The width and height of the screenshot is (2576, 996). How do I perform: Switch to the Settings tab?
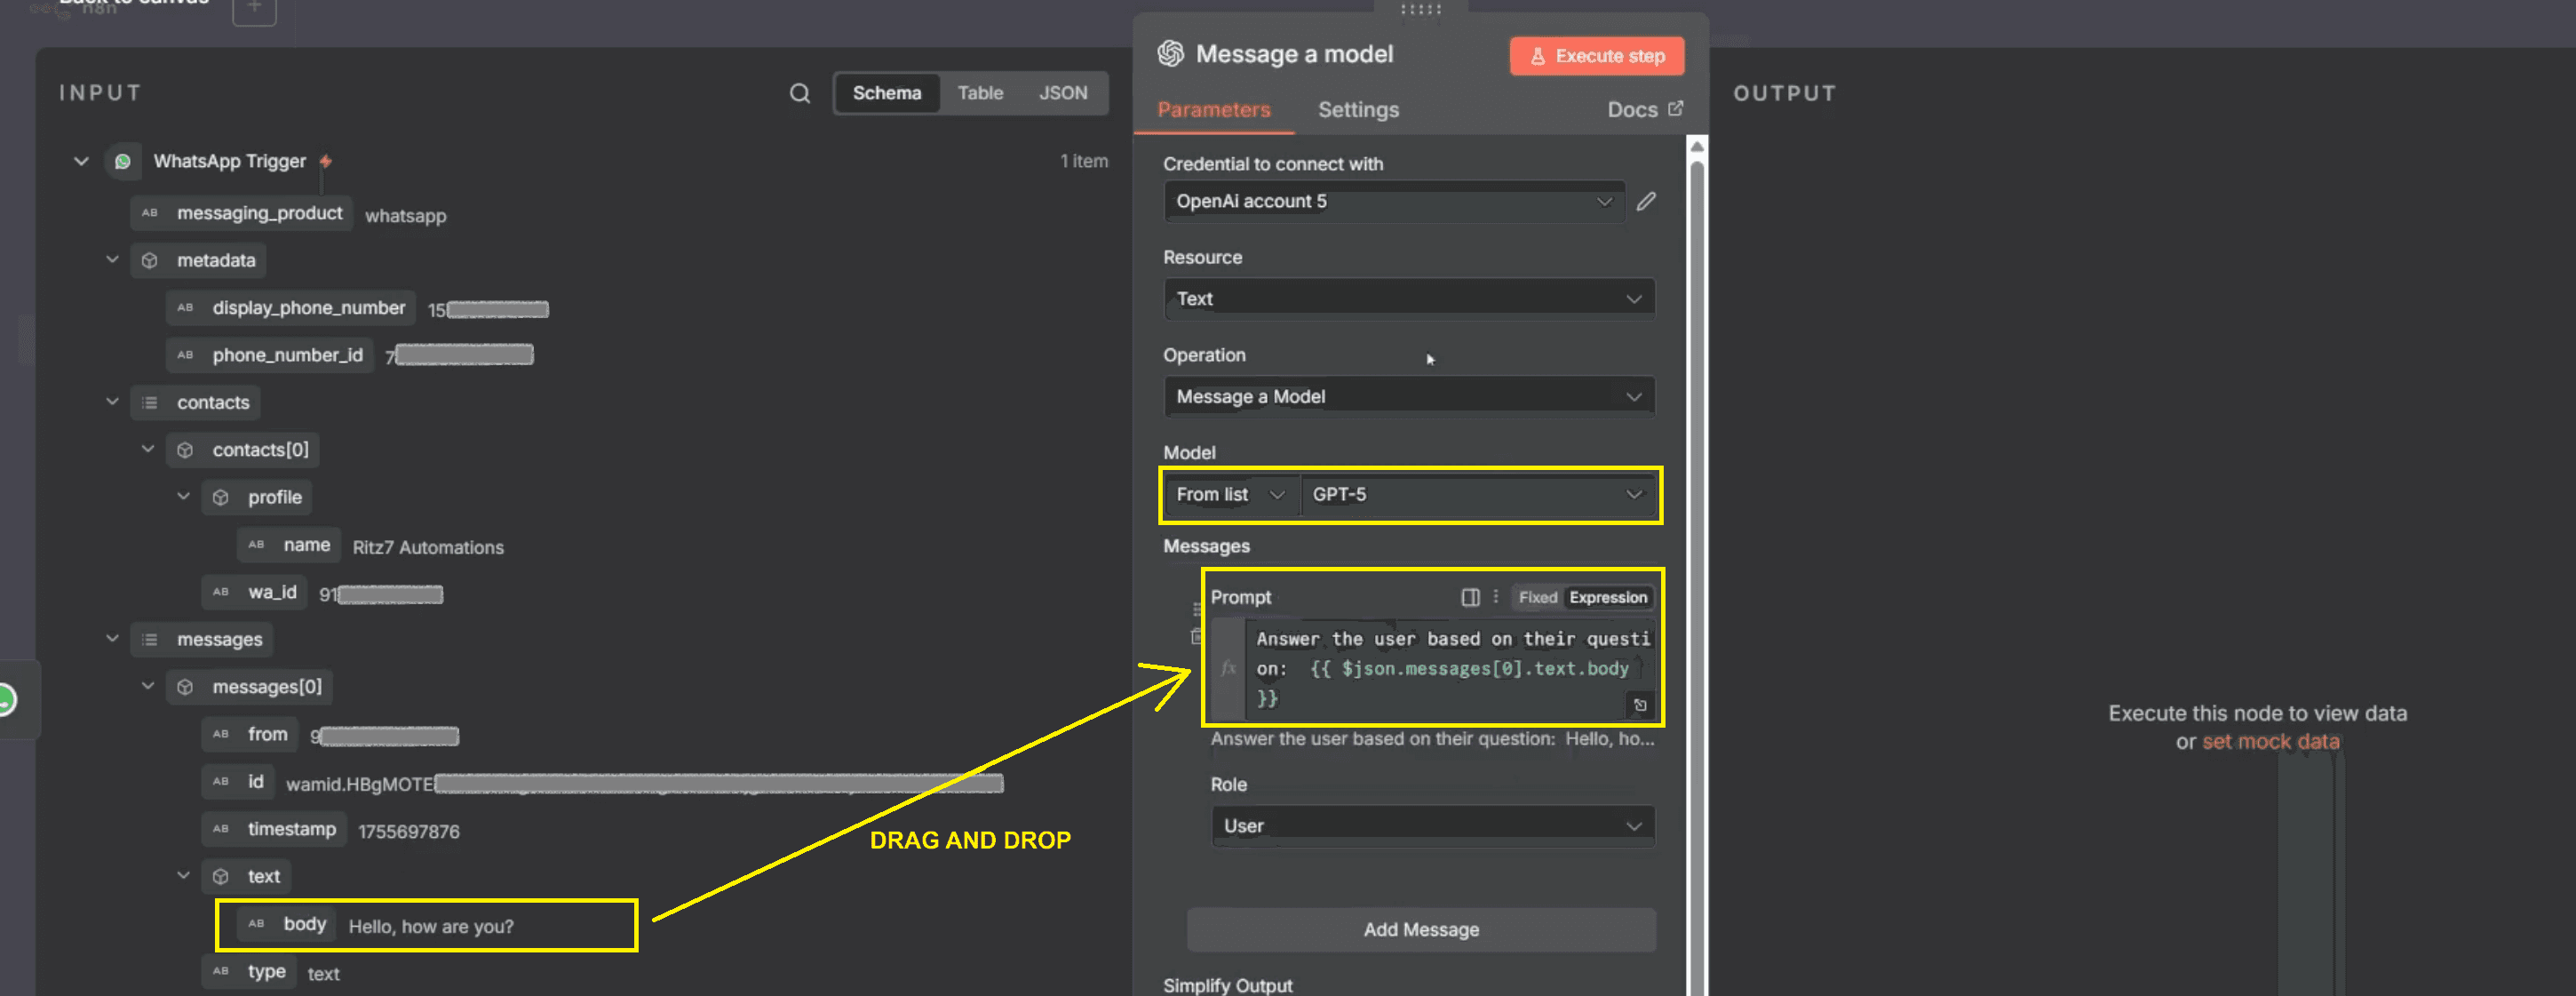1357,110
